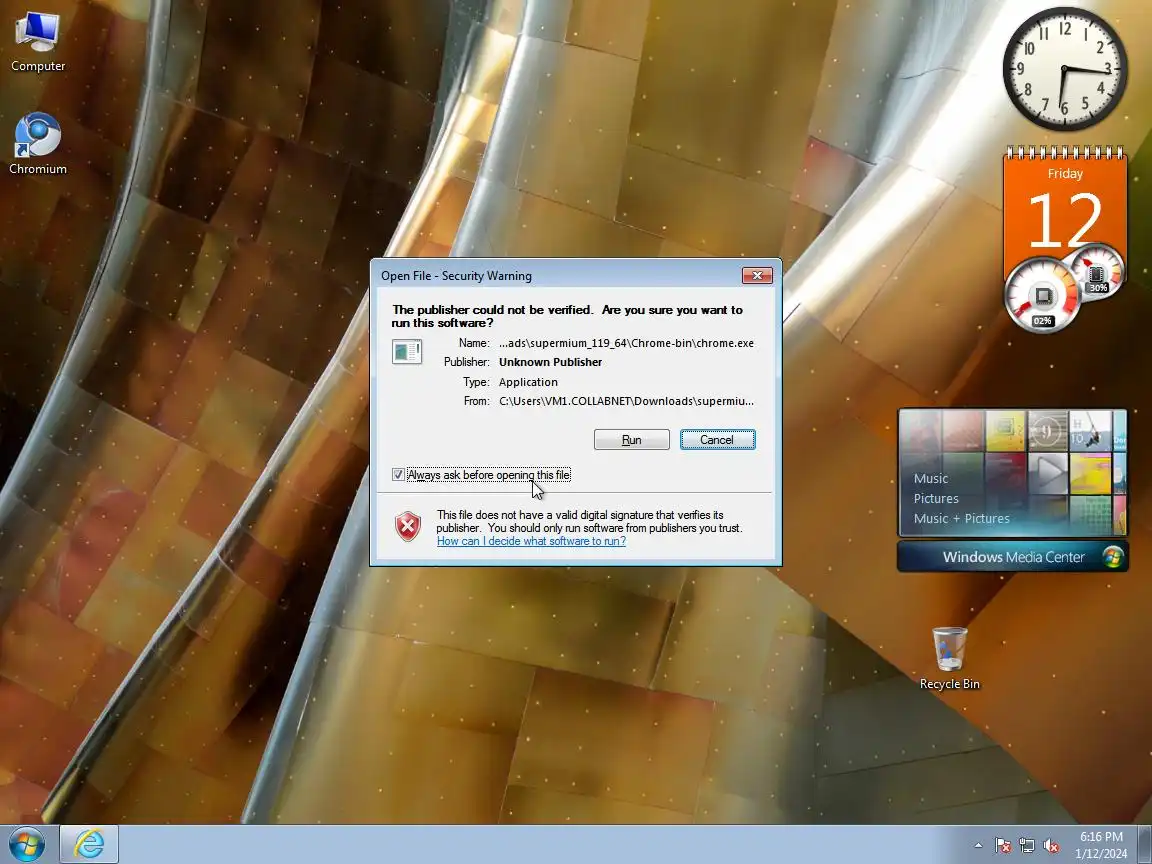
Task: Click the CPU meter gadget dial
Action: 1042,295
